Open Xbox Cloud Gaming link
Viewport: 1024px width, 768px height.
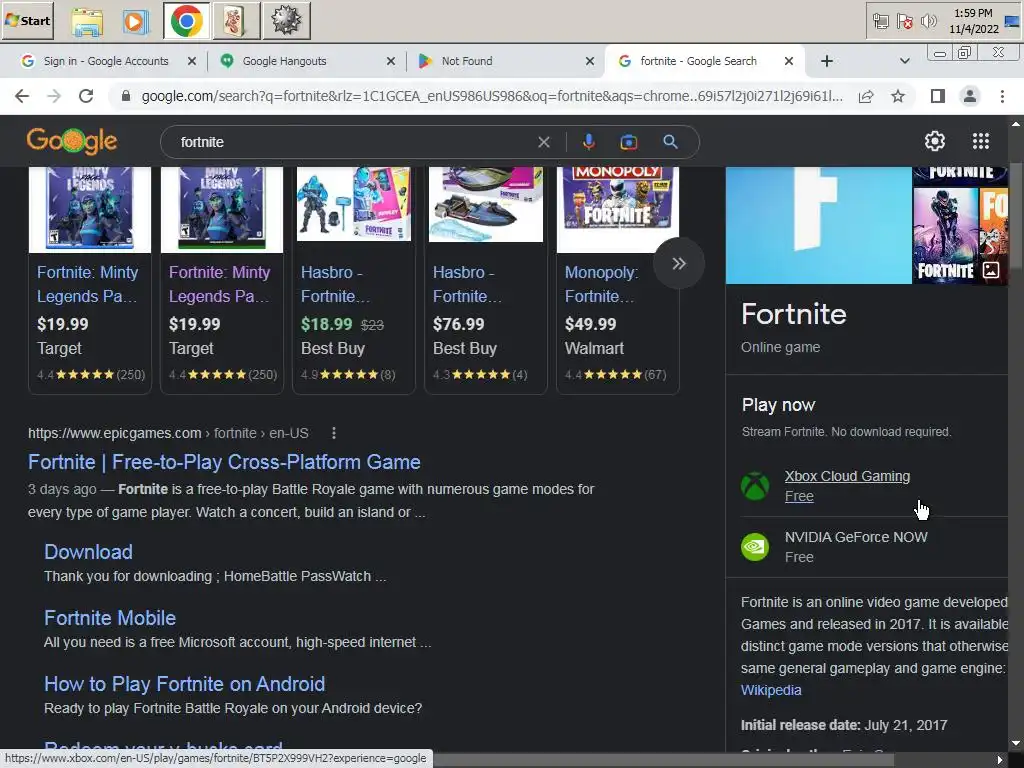(x=847, y=476)
